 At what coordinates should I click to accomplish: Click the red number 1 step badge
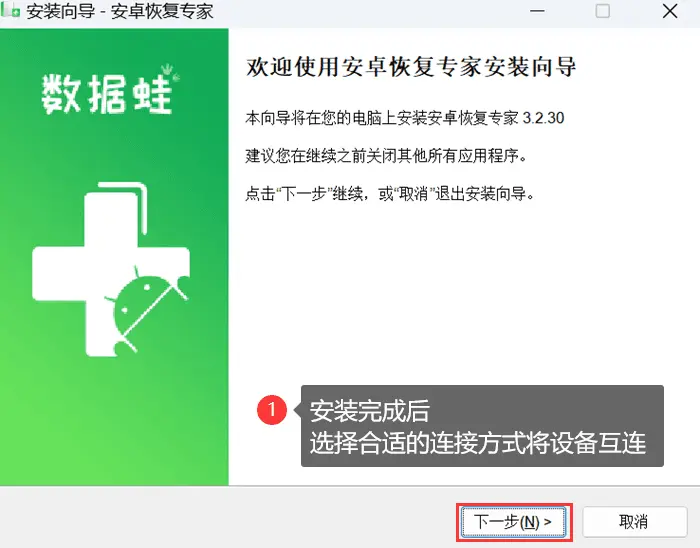pyautogui.click(x=272, y=409)
